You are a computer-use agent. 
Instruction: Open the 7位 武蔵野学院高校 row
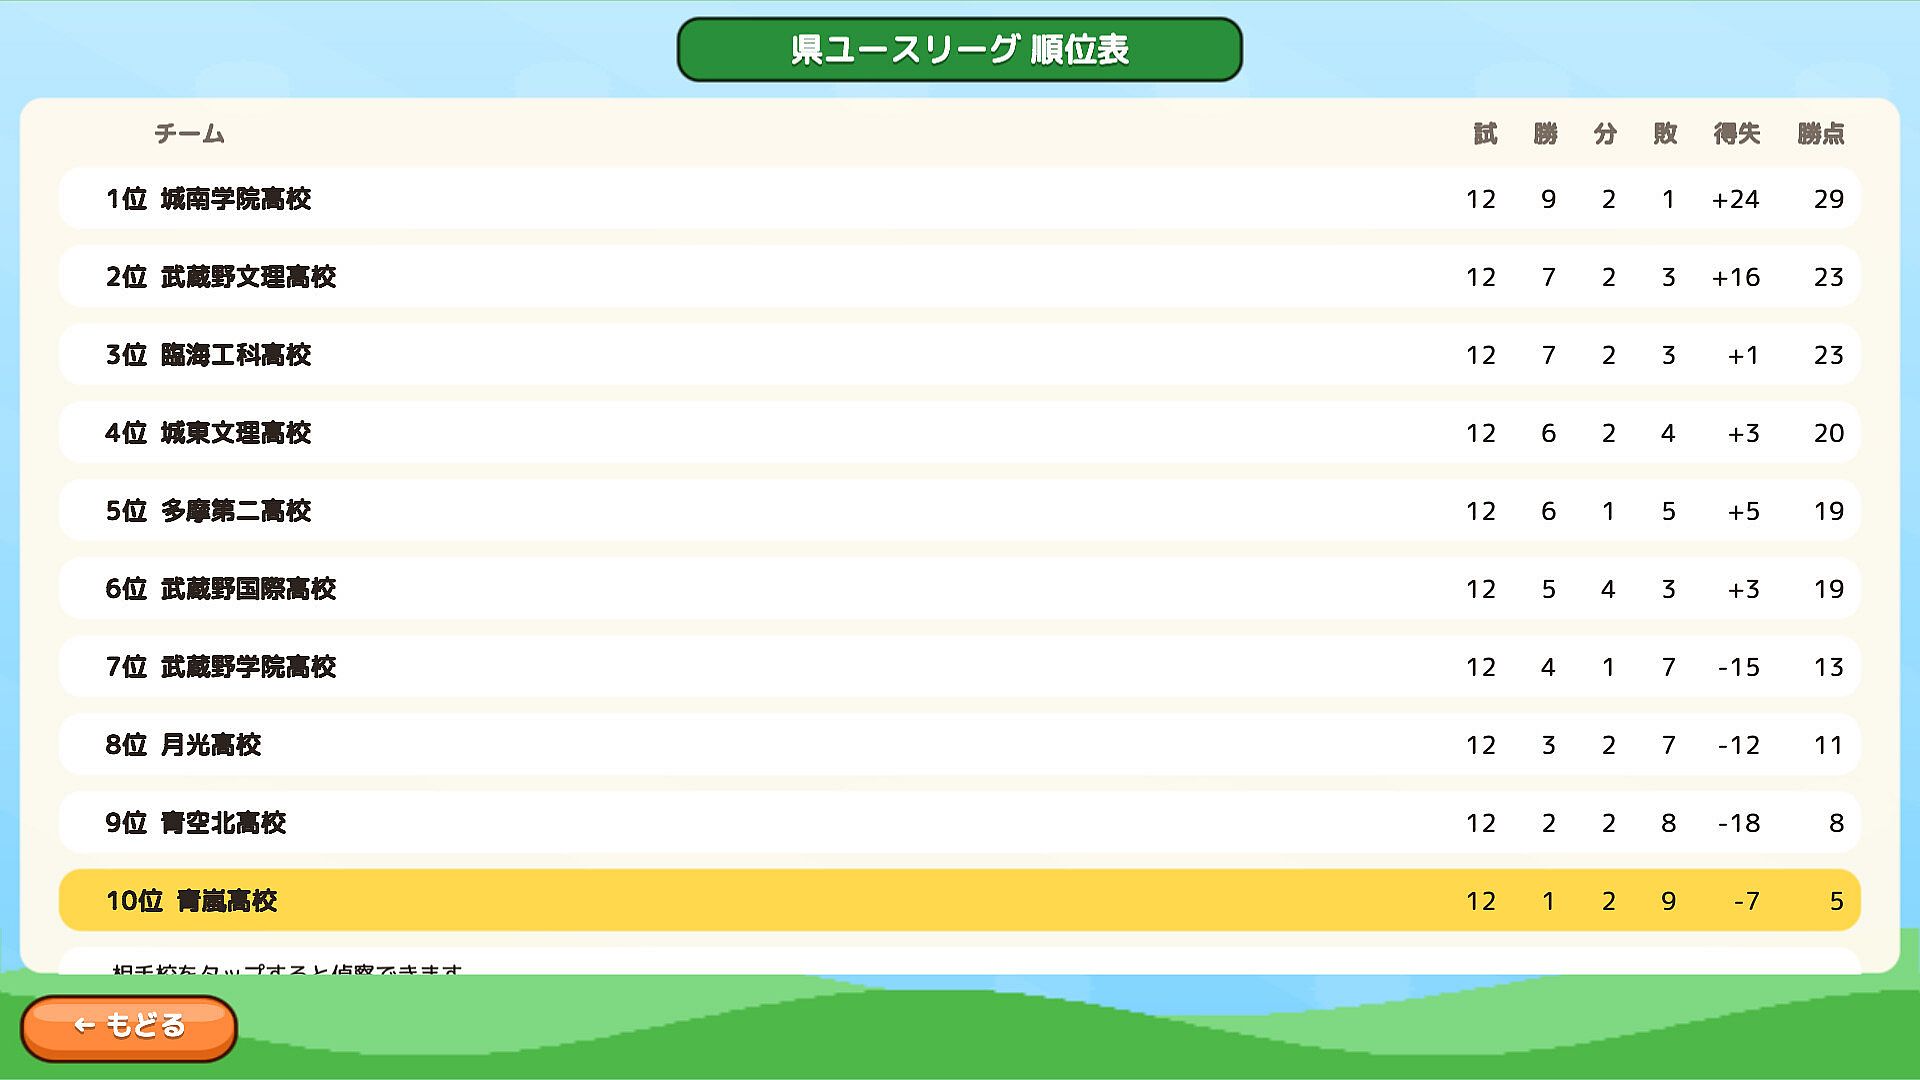pyautogui.click(x=959, y=666)
